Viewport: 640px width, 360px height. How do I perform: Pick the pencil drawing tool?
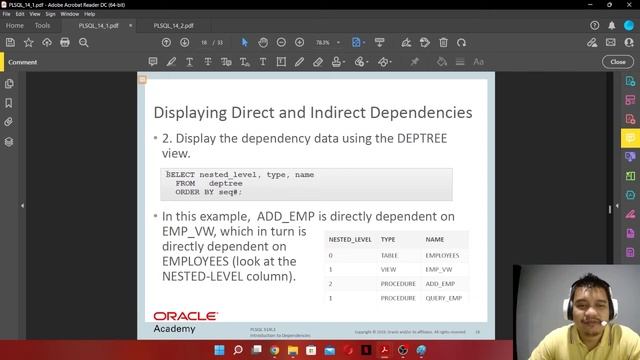(300, 62)
